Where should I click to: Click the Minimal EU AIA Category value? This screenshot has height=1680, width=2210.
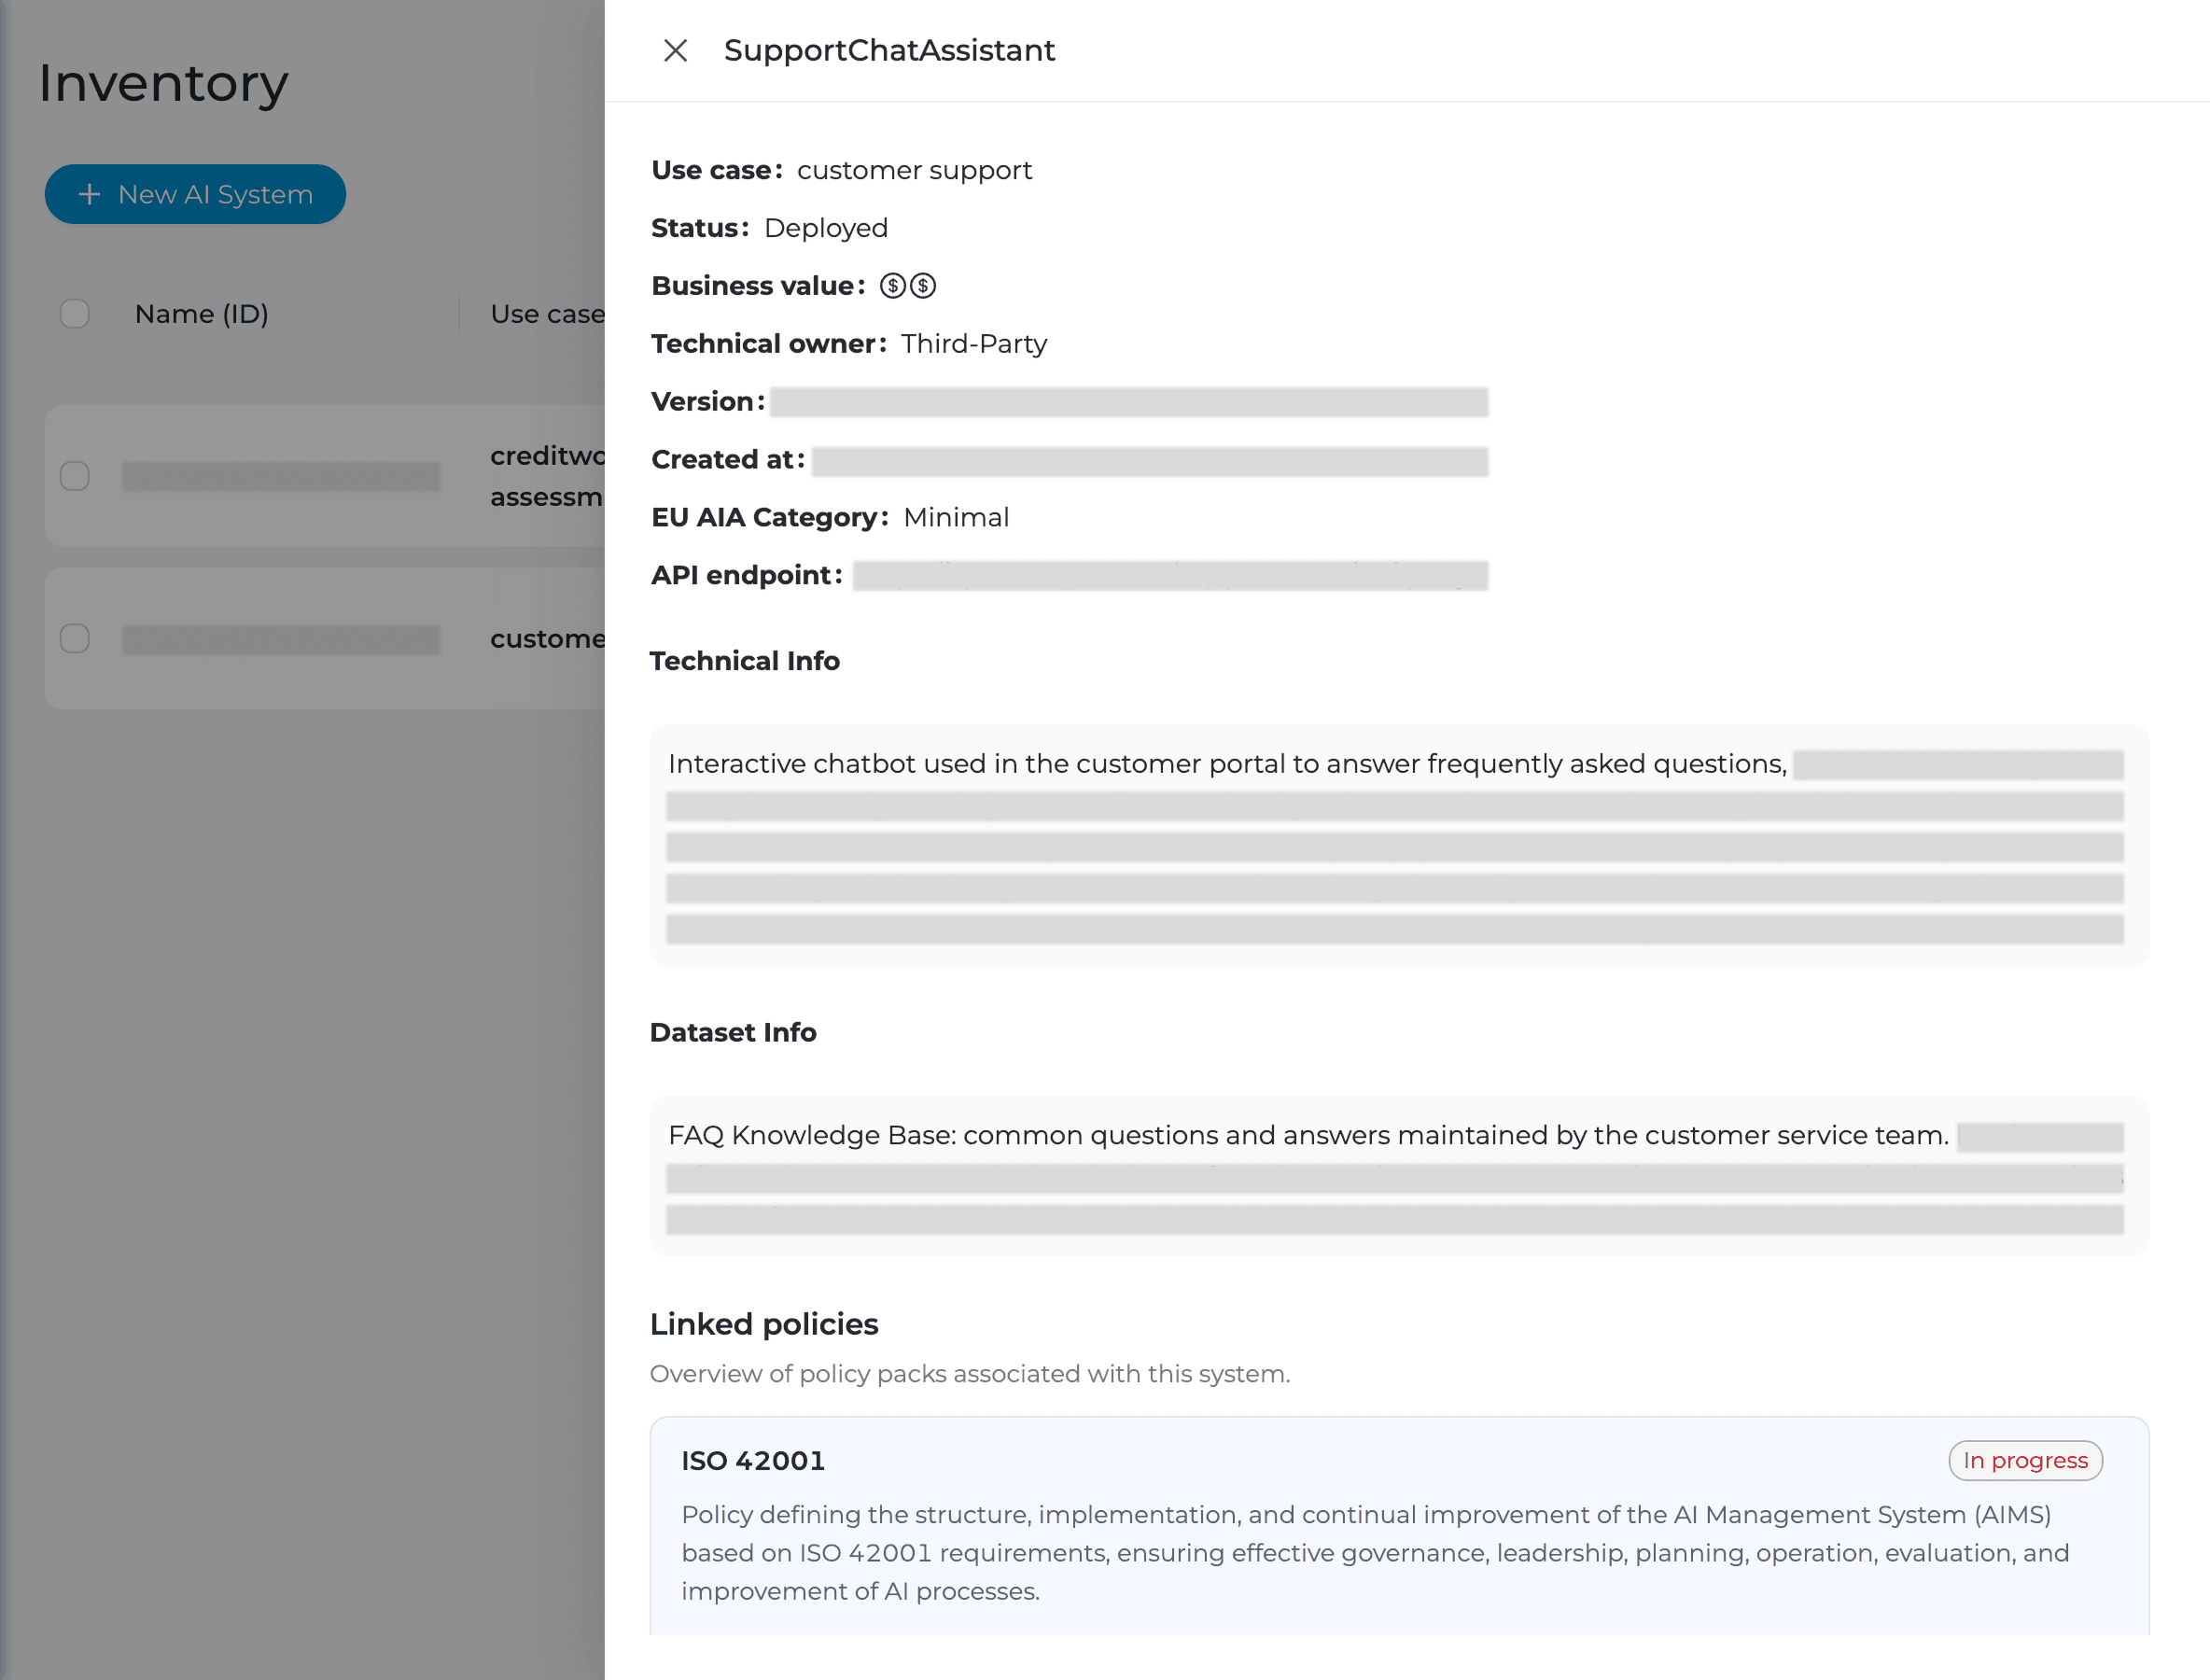click(x=956, y=518)
